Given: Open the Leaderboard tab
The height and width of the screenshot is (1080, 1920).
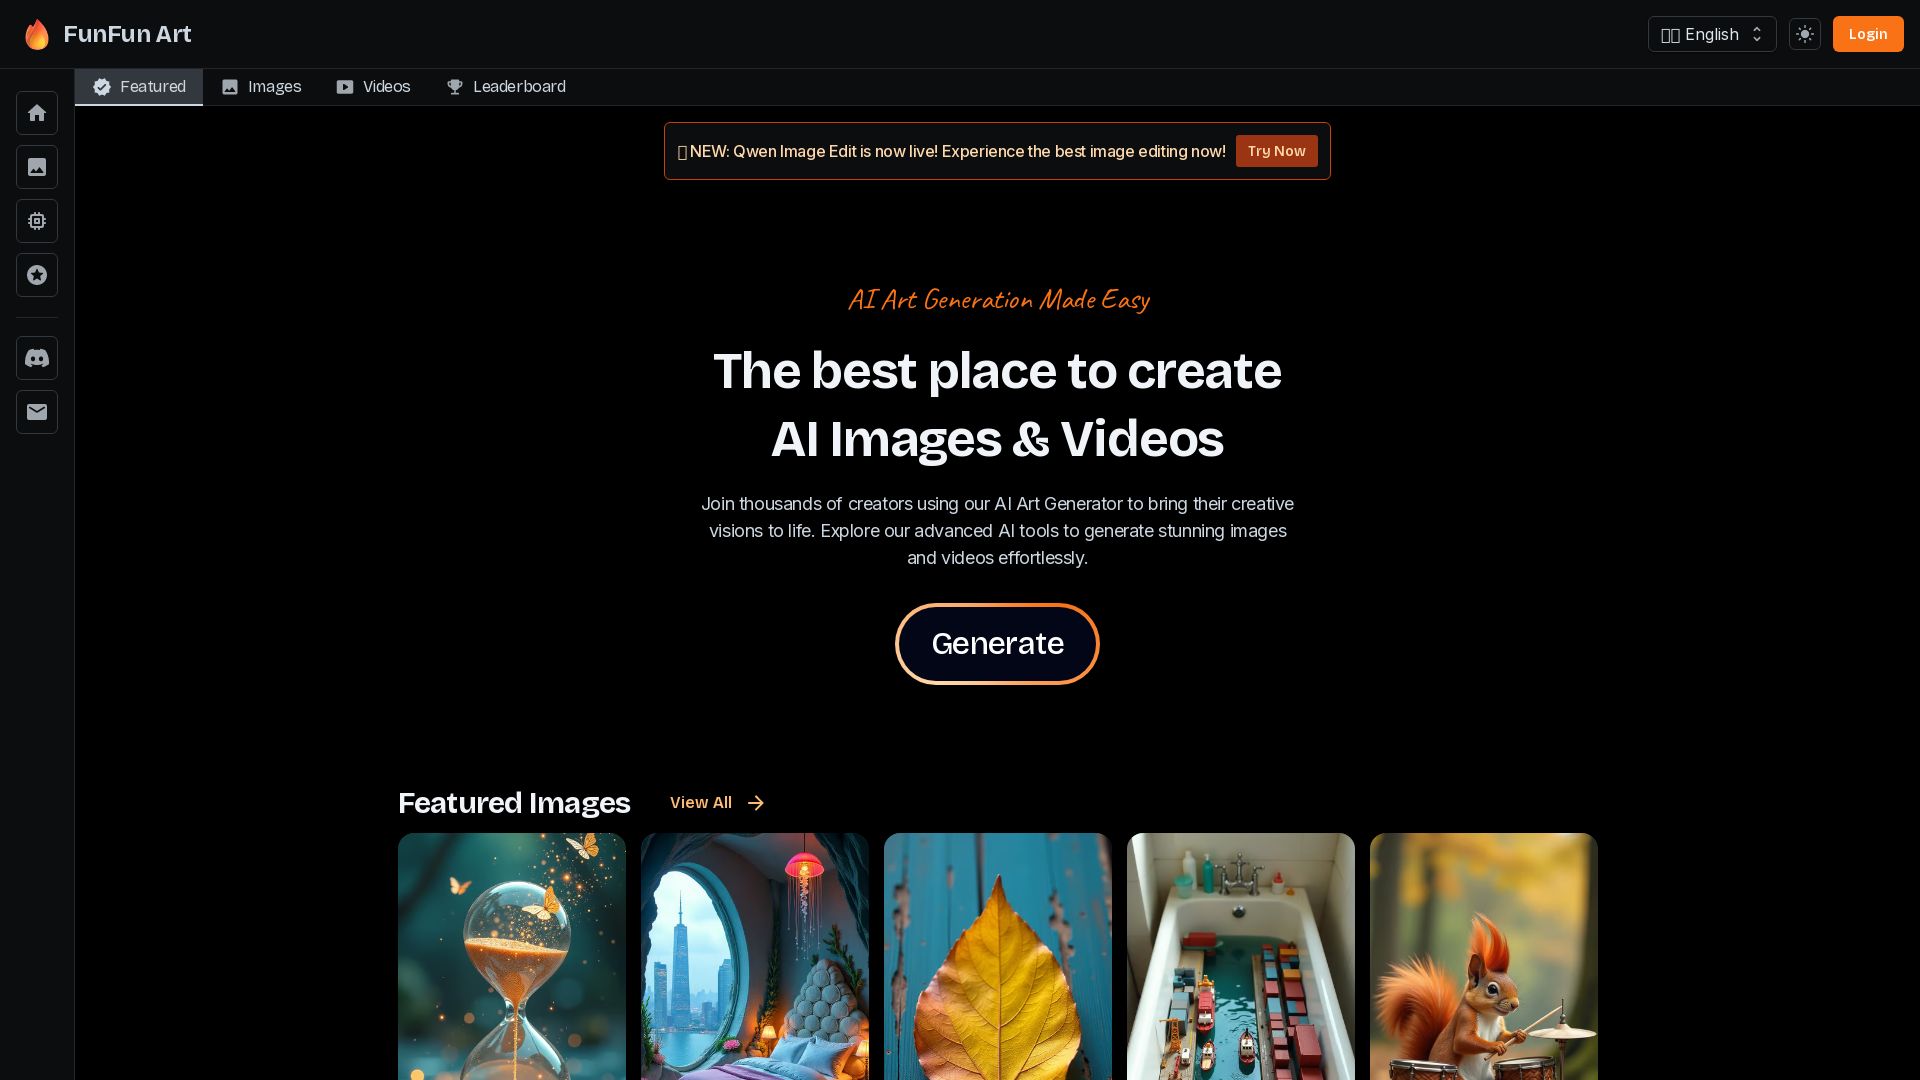Looking at the screenshot, I should [506, 87].
